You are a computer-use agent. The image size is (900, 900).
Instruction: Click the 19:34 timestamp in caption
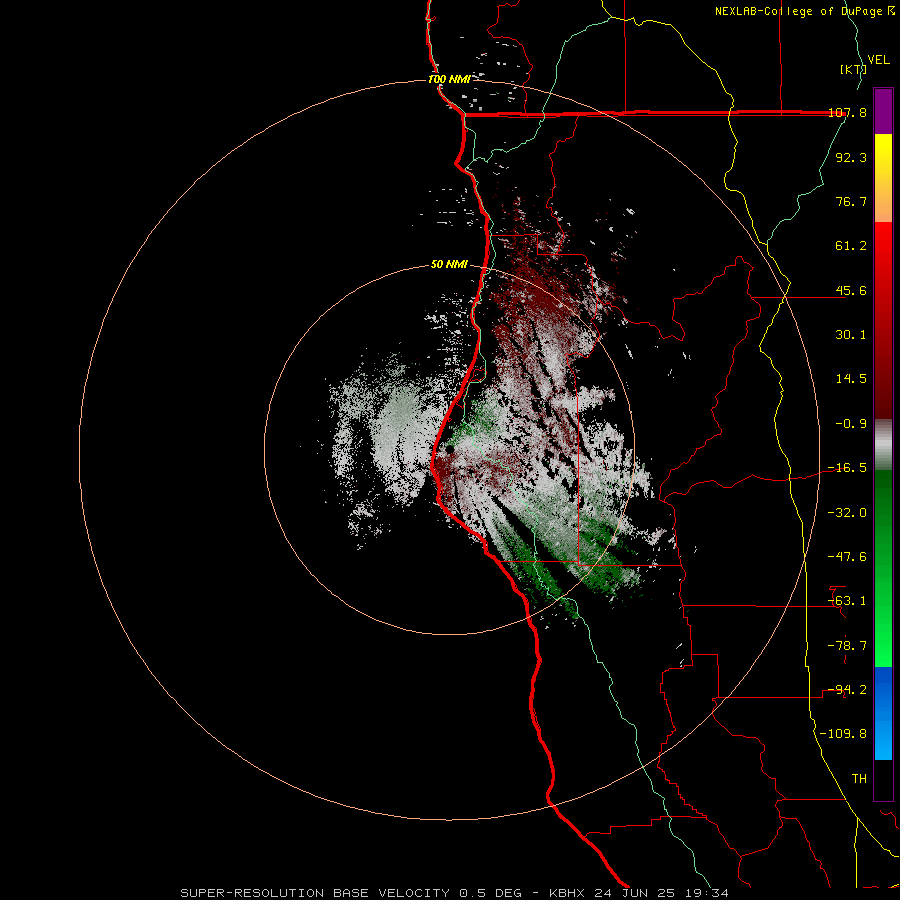(x=707, y=893)
